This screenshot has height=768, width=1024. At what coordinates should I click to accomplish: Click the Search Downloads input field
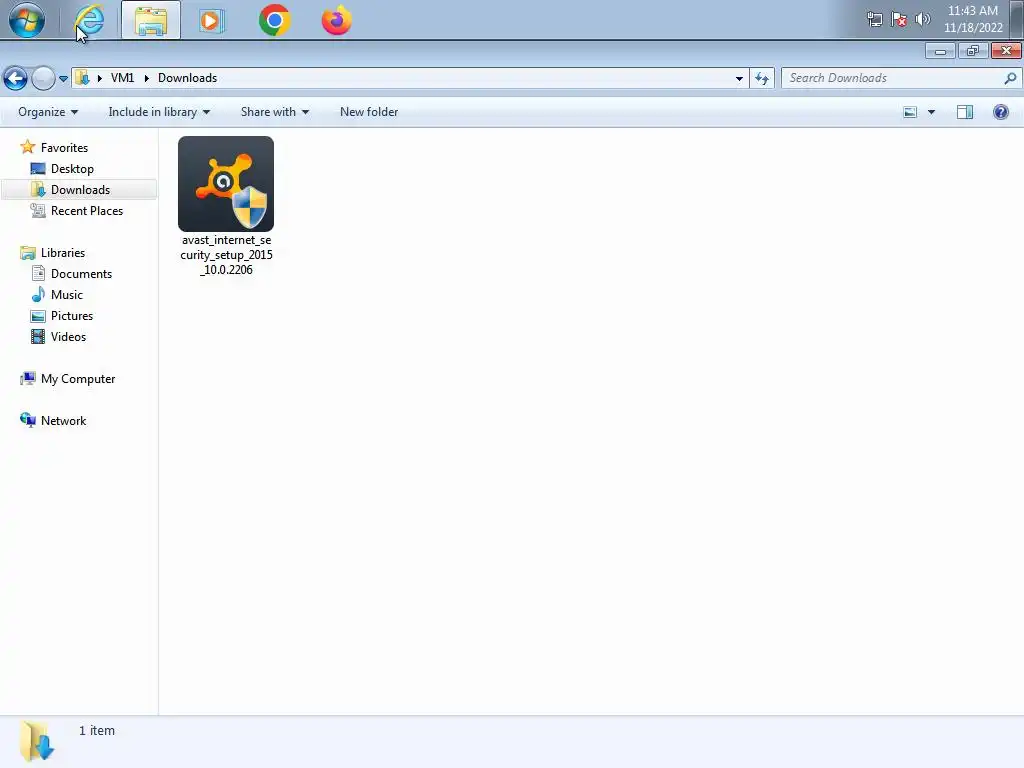click(900, 78)
